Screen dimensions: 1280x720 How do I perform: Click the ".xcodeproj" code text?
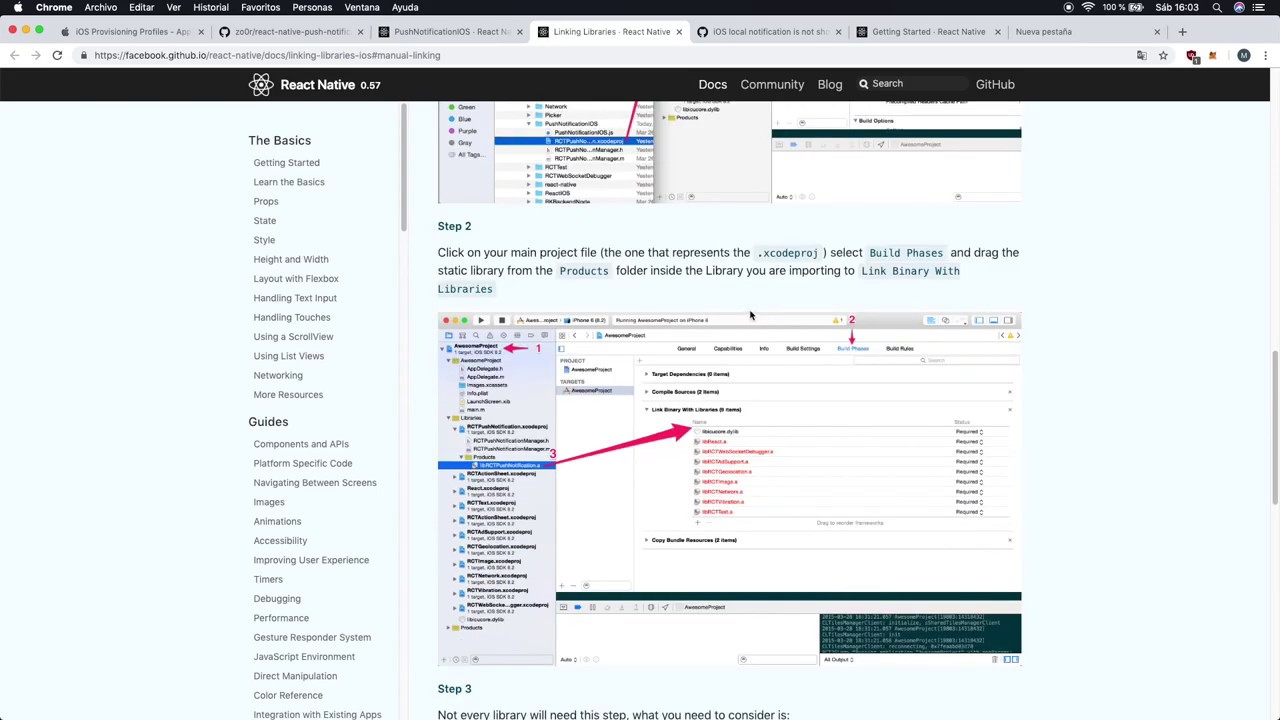point(788,253)
